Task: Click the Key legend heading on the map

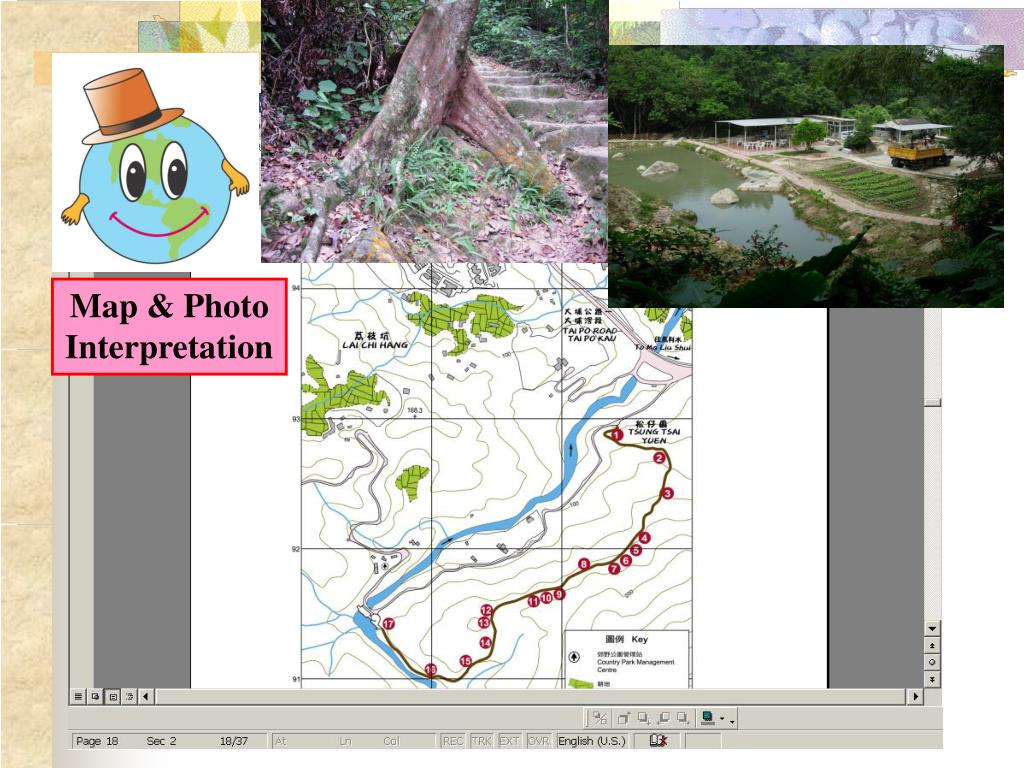Action: click(x=626, y=639)
